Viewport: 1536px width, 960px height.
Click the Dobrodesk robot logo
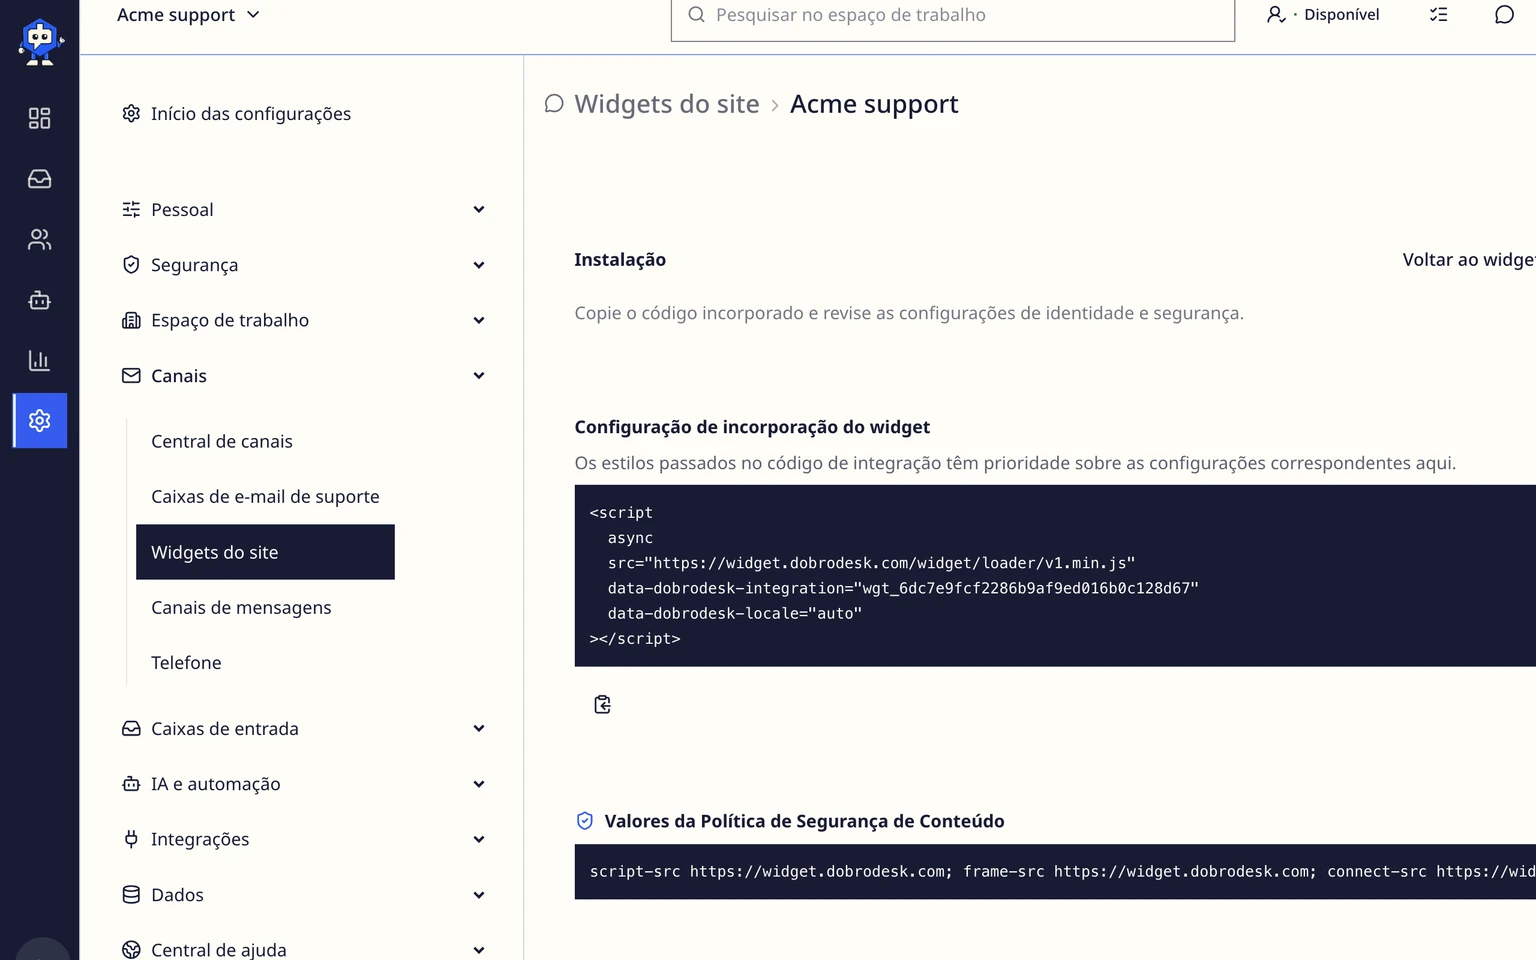click(40, 42)
